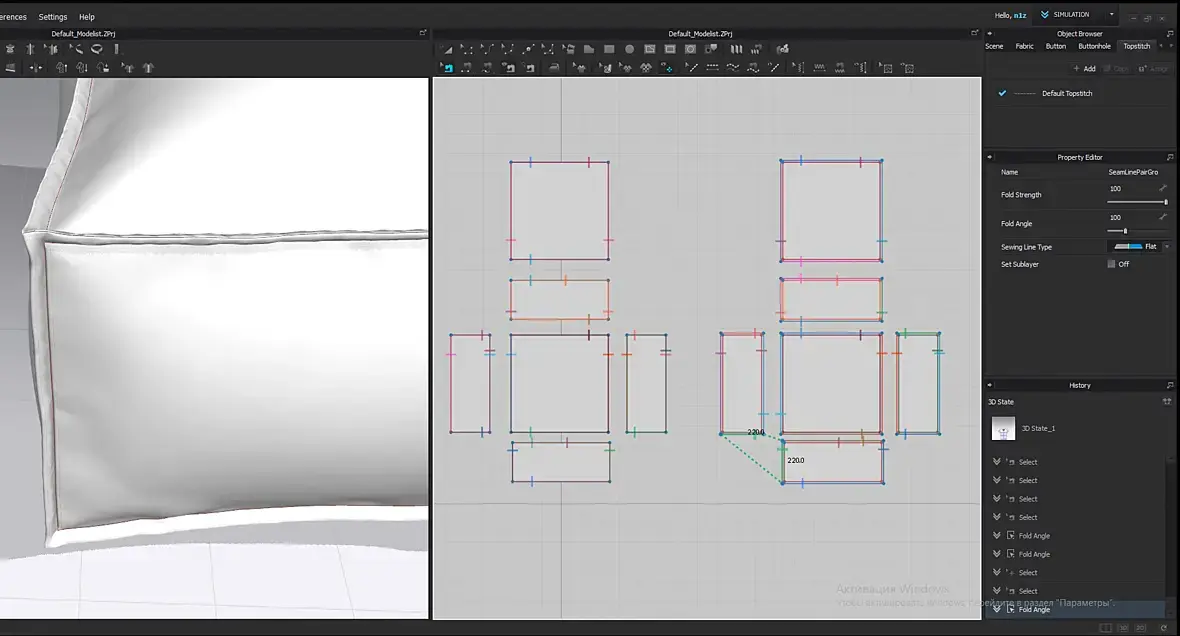Collapse the History panel arrow
The height and width of the screenshot is (636, 1180).
[990, 385]
